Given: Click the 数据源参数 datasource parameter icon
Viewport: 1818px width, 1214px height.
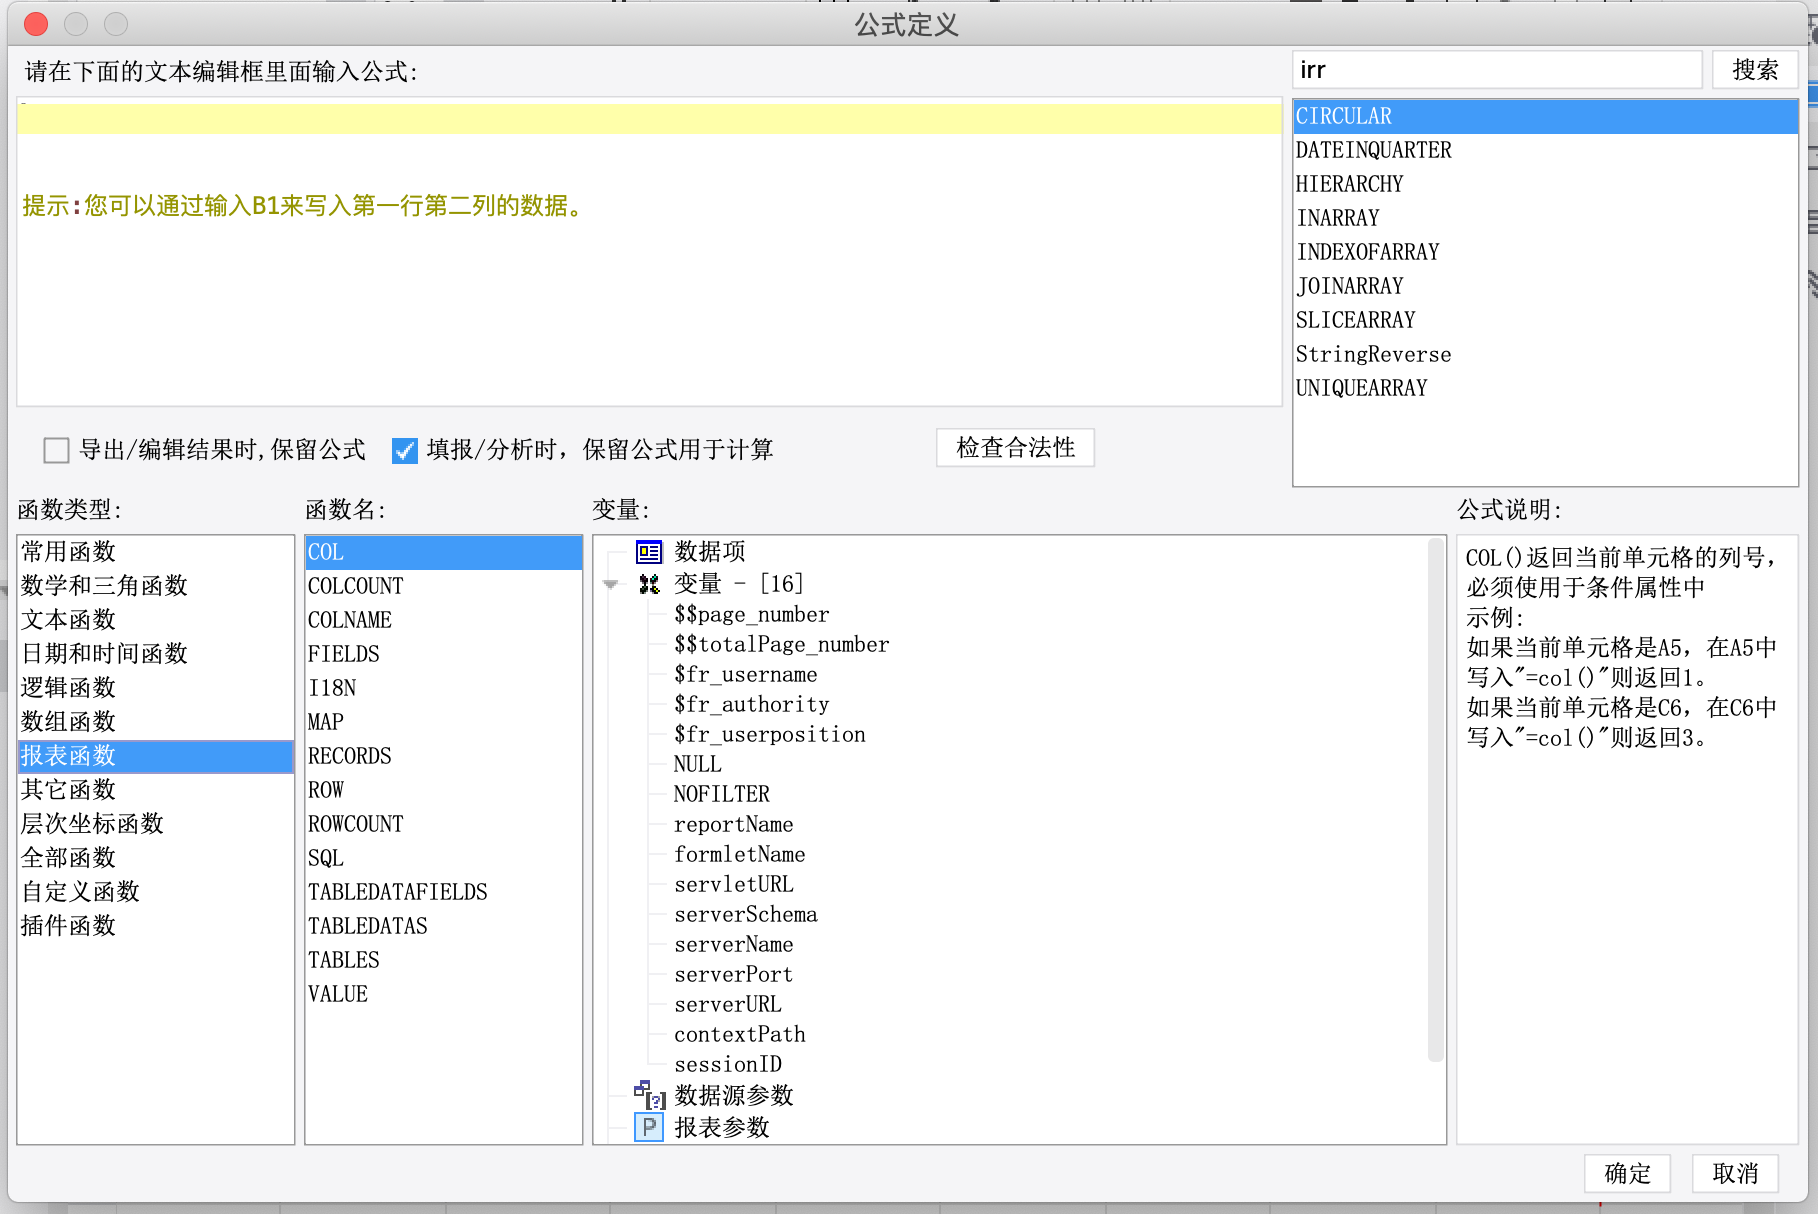Looking at the screenshot, I should 649,1095.
